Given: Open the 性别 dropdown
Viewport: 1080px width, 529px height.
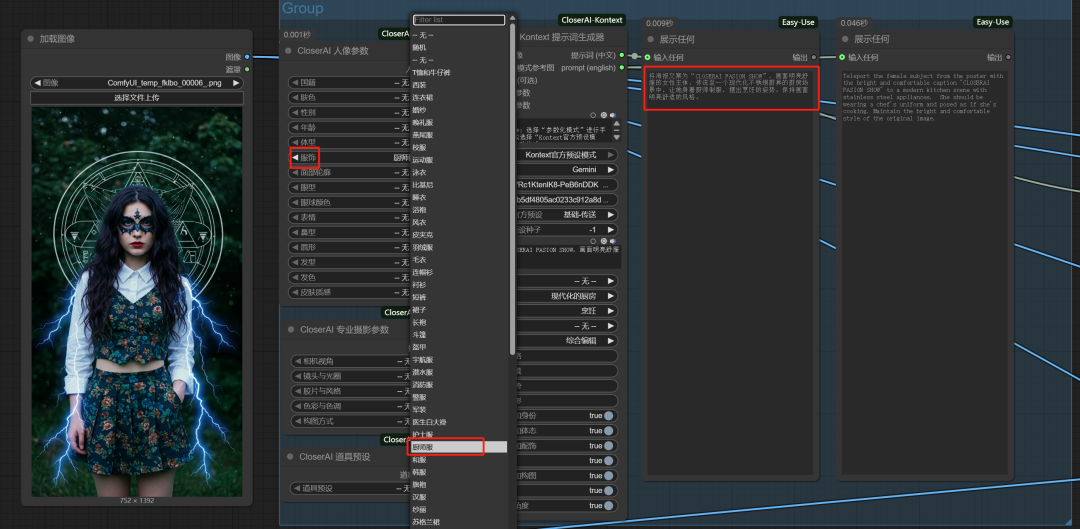Looking at the screenshot, I should [x=350, y=112].
